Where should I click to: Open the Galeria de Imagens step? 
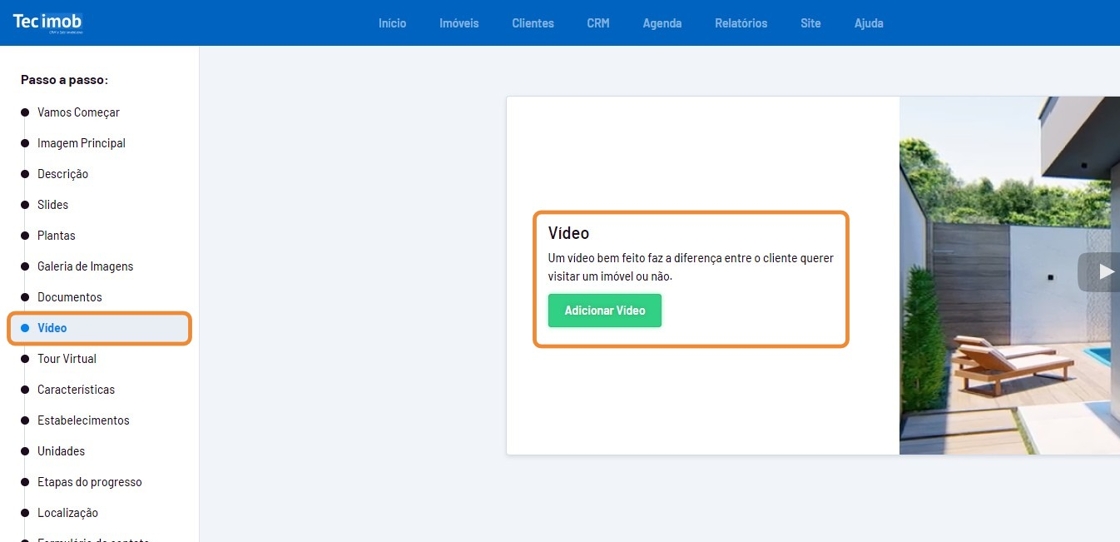tap(85, 267)
